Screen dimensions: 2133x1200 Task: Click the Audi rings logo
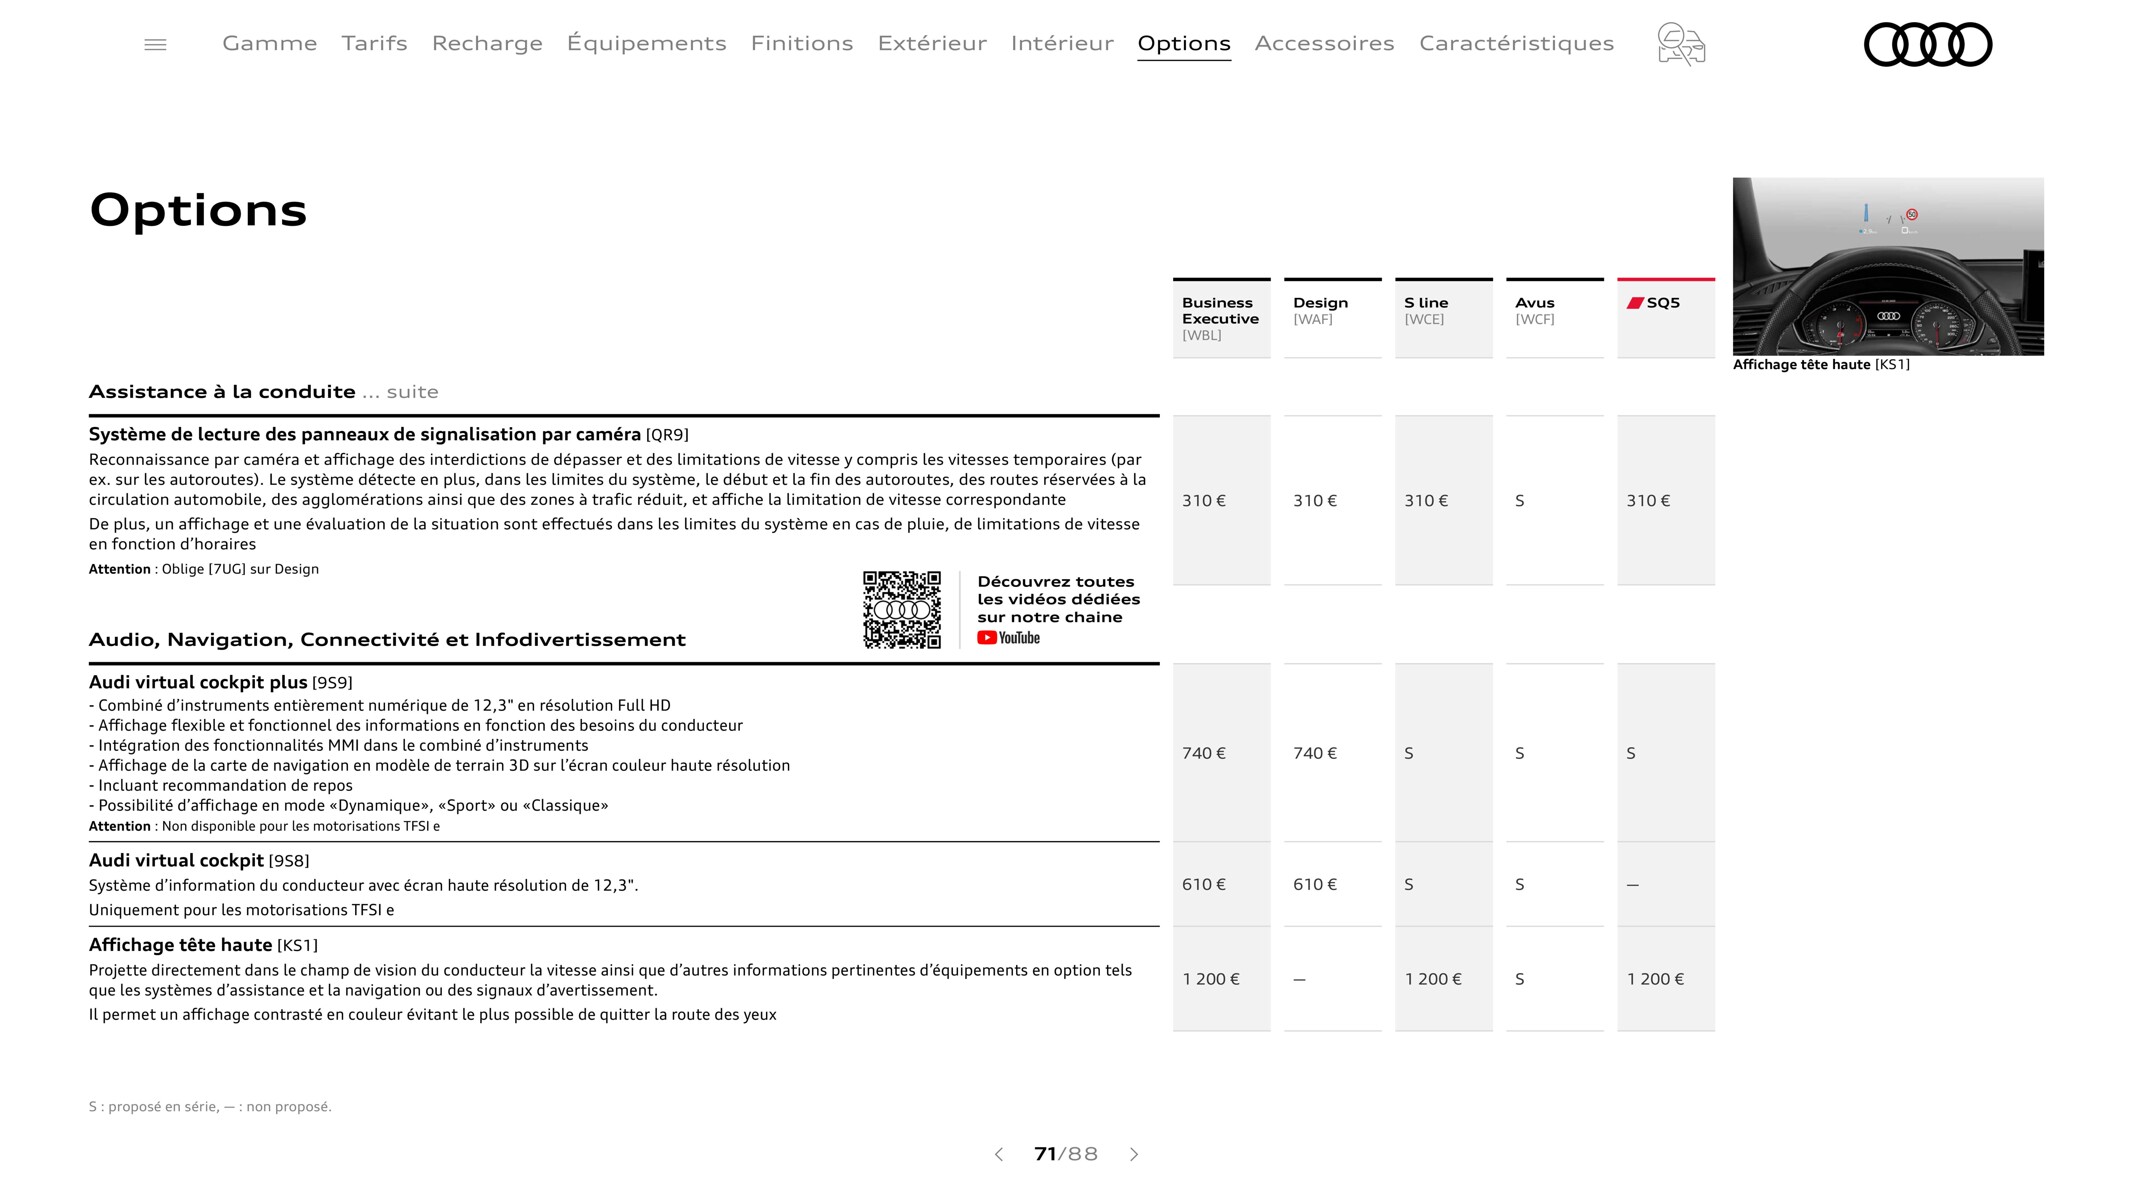[1928, 44]
